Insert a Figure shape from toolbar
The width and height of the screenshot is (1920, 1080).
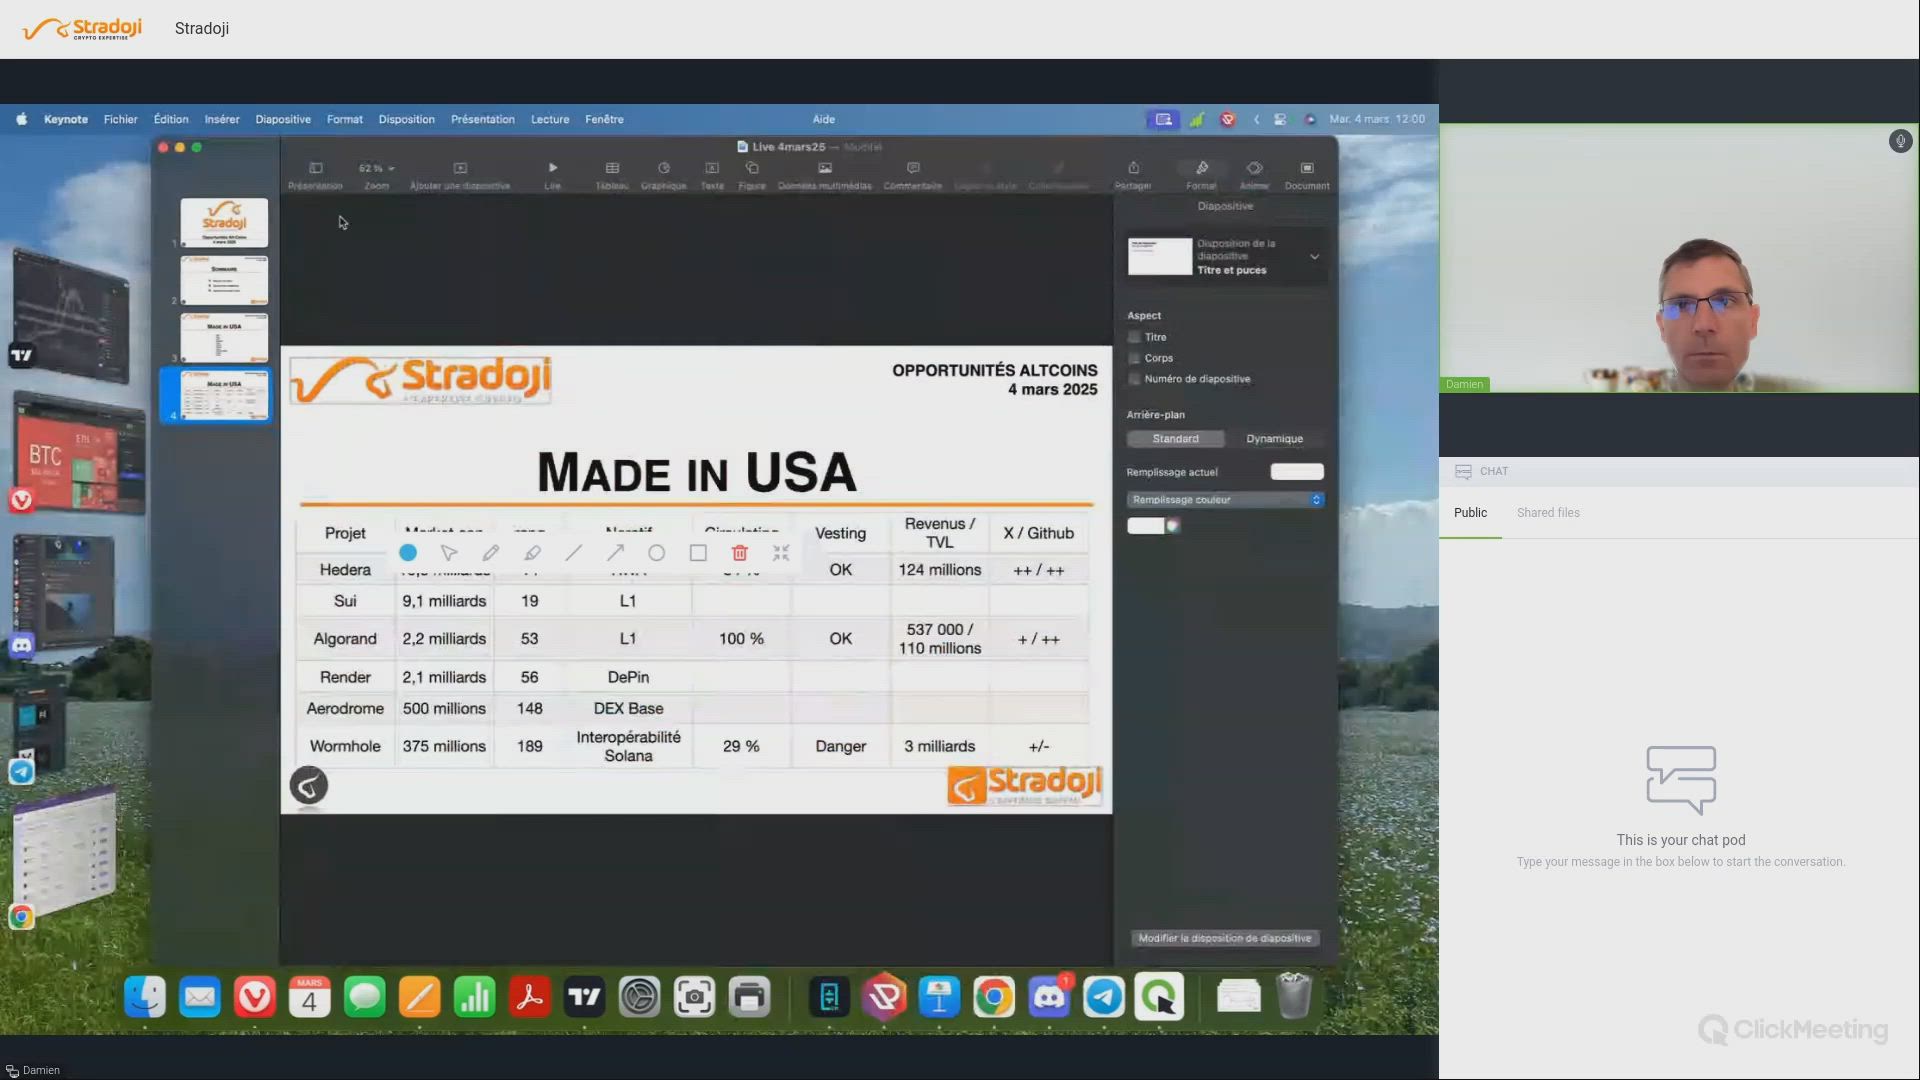pos(752,175)
